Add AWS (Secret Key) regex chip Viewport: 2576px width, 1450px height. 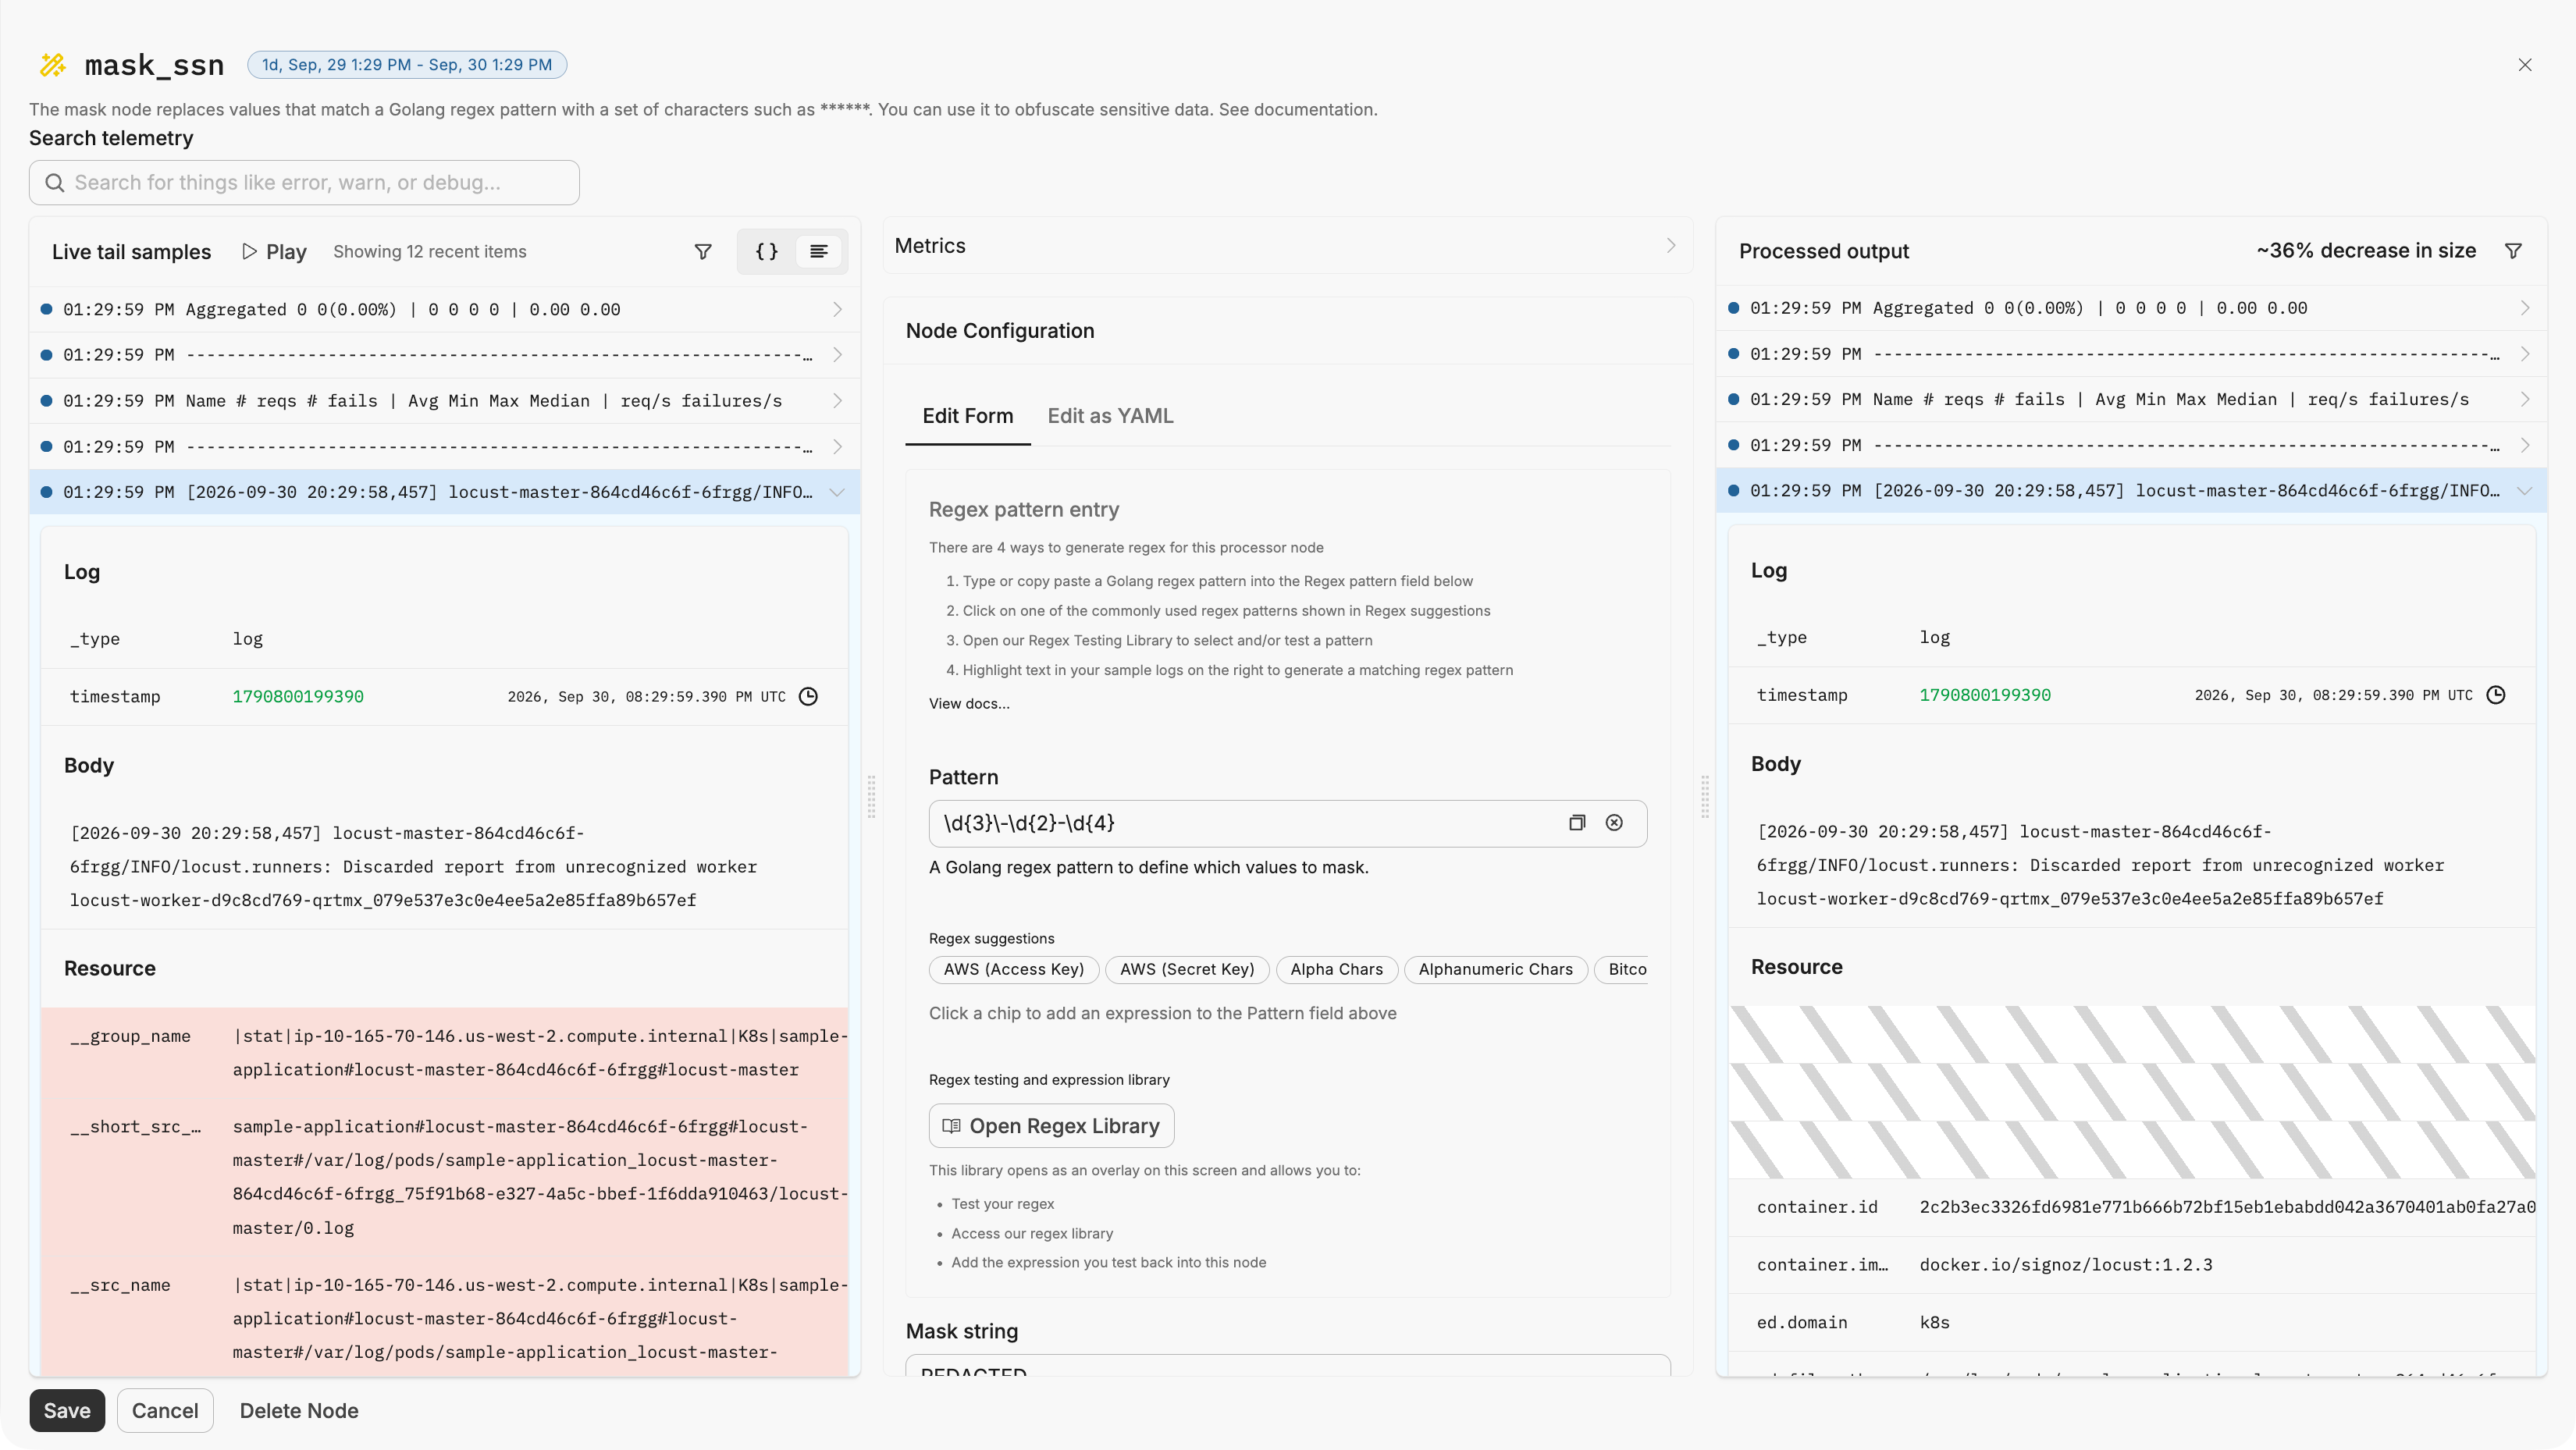click(x=1187, y=969)
